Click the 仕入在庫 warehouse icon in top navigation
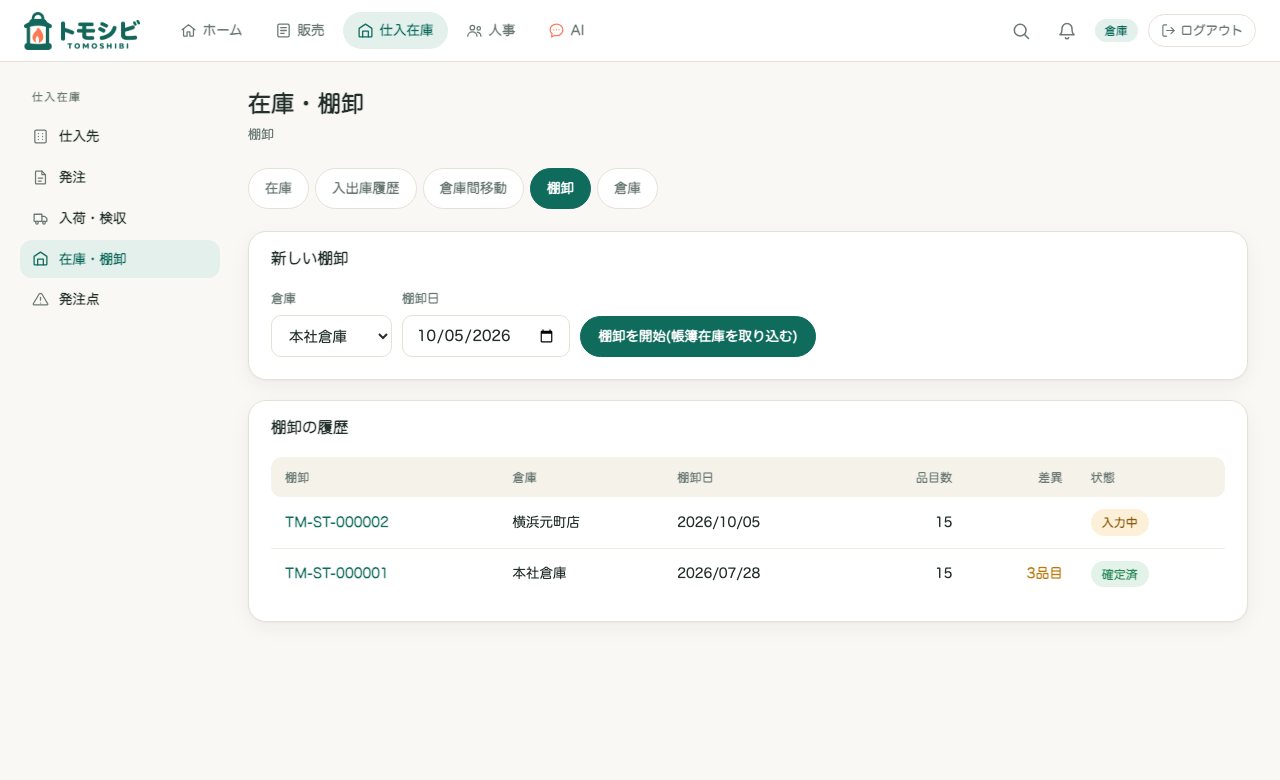This screenshot has width=1280, height=780. (x=365, y=31)
